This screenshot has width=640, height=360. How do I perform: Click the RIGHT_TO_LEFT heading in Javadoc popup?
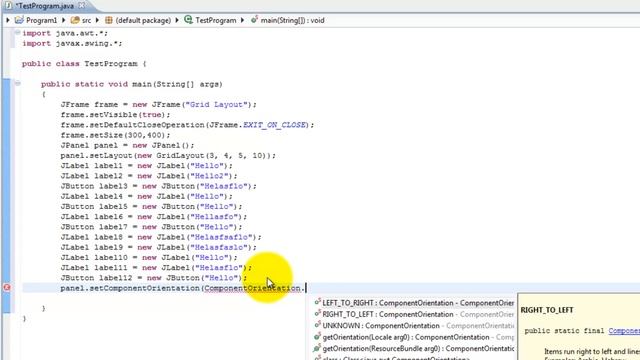point(547,310)
